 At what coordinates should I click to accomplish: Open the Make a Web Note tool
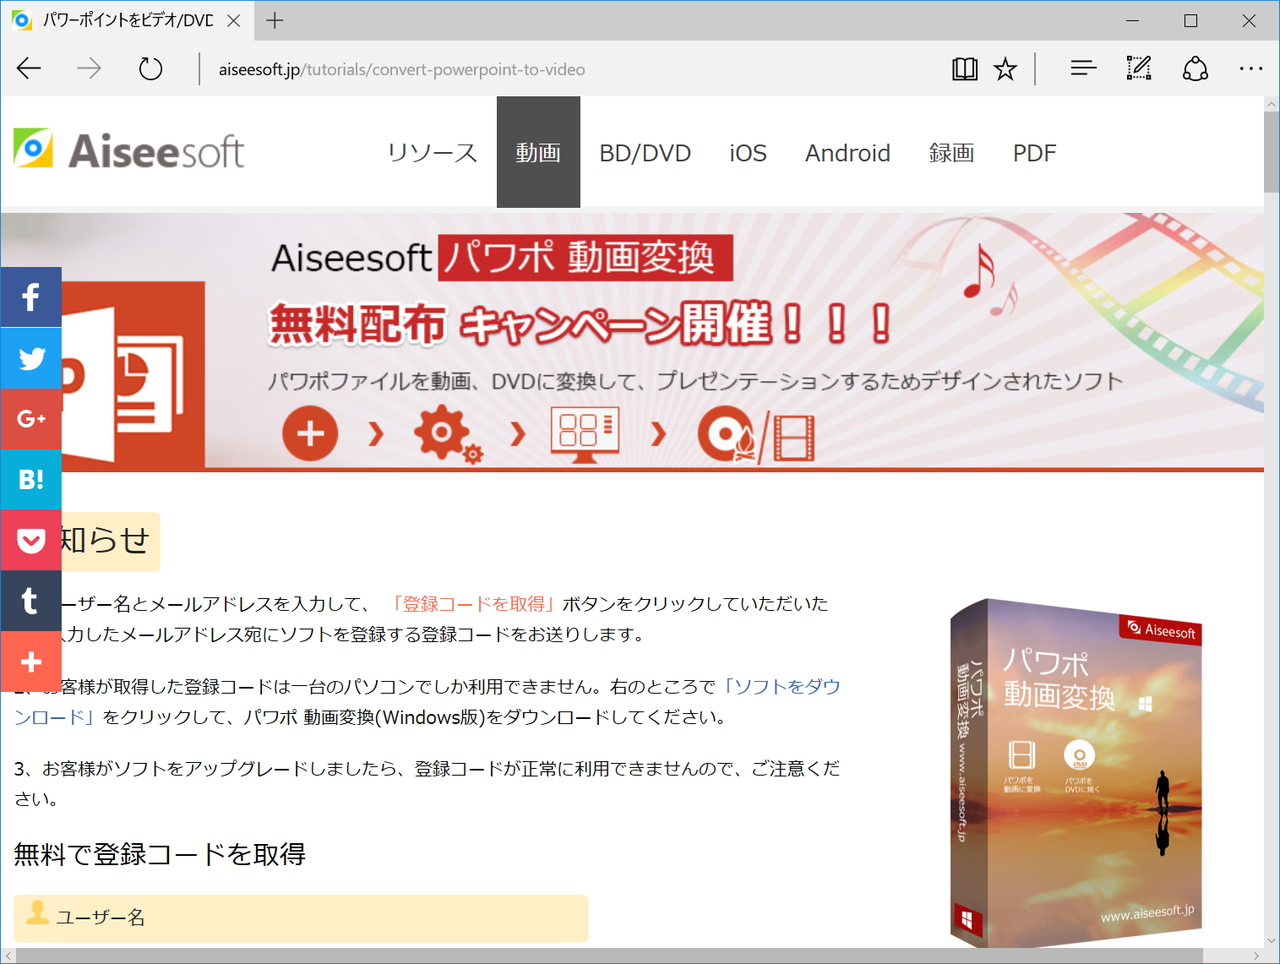(x=1138, y=68)
